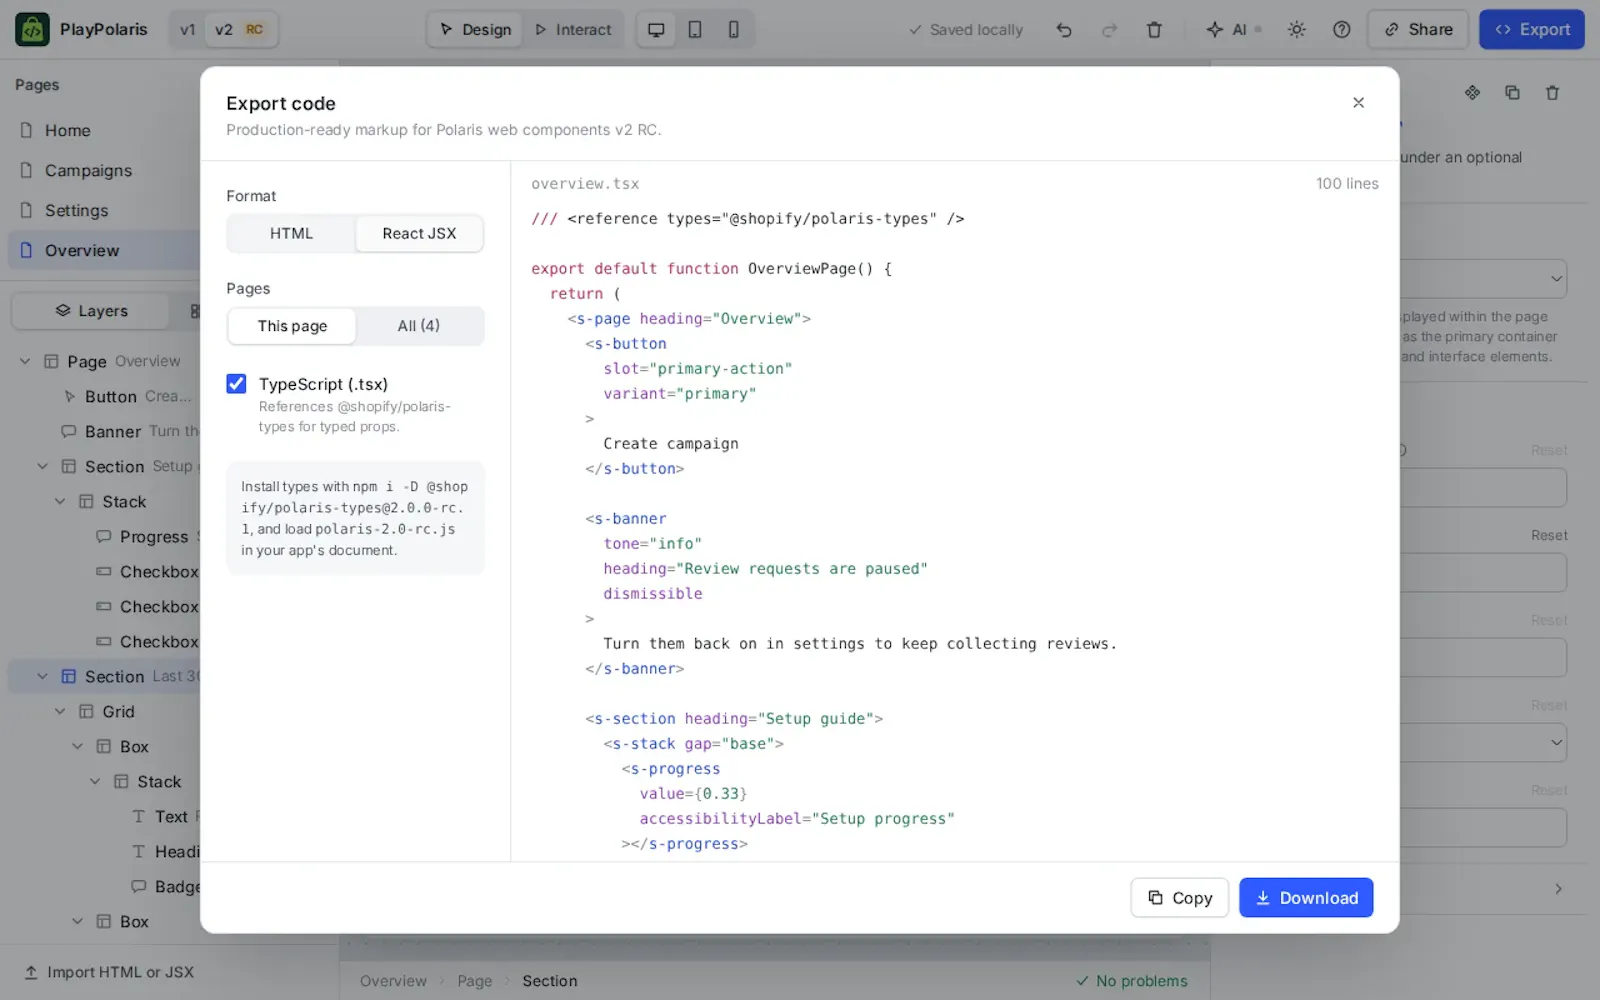Click the redo arrow icon
This screenshot has width=1600, height=1000.
pyautogui.click(x=1109, y=30)
